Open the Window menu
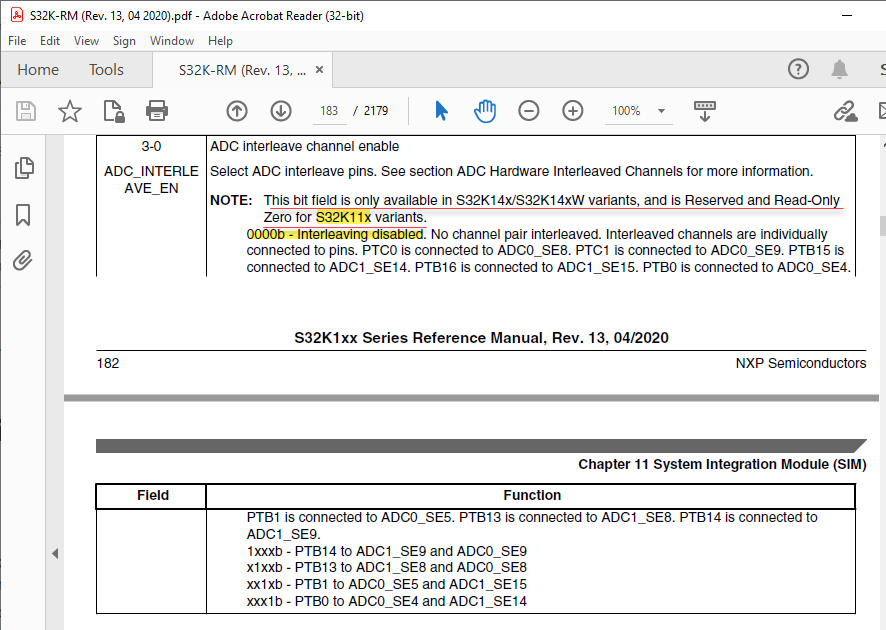Image resolution: width=886 pixels, height=630 pixels. click(x=172, y=41)
